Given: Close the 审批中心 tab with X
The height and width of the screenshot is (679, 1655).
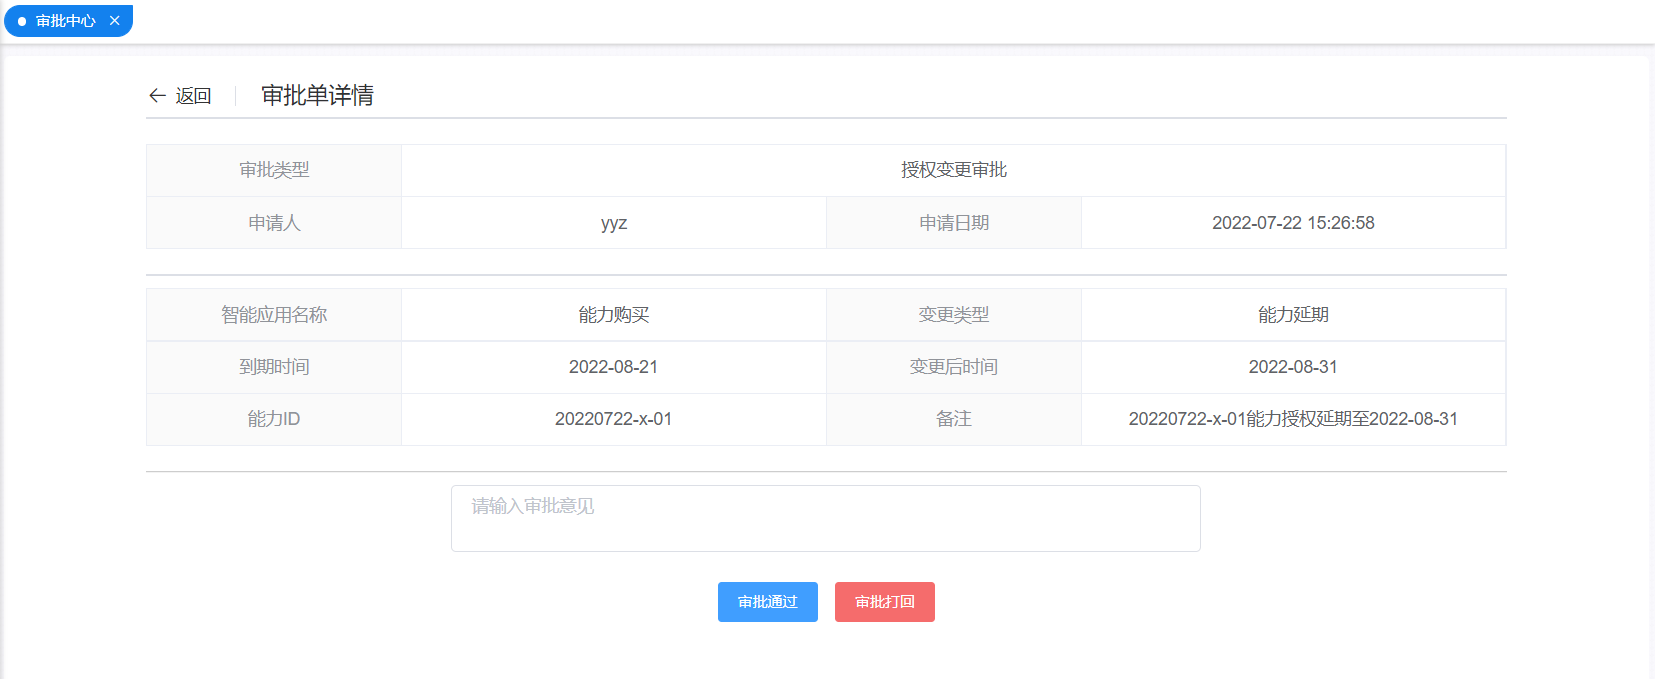Looking at the screenshot, I should (115, 21).
